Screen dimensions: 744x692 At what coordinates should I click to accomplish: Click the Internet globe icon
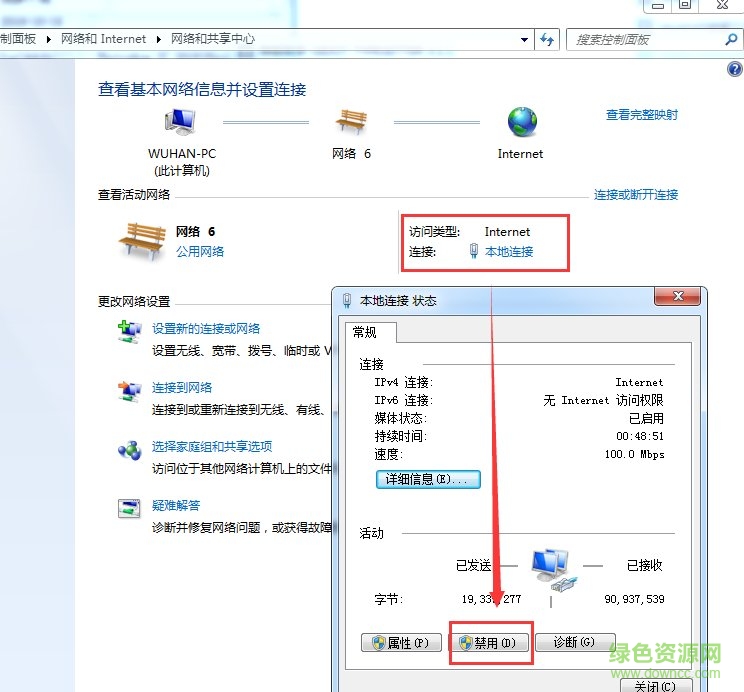pyautogui.click(x=522, y=122)
